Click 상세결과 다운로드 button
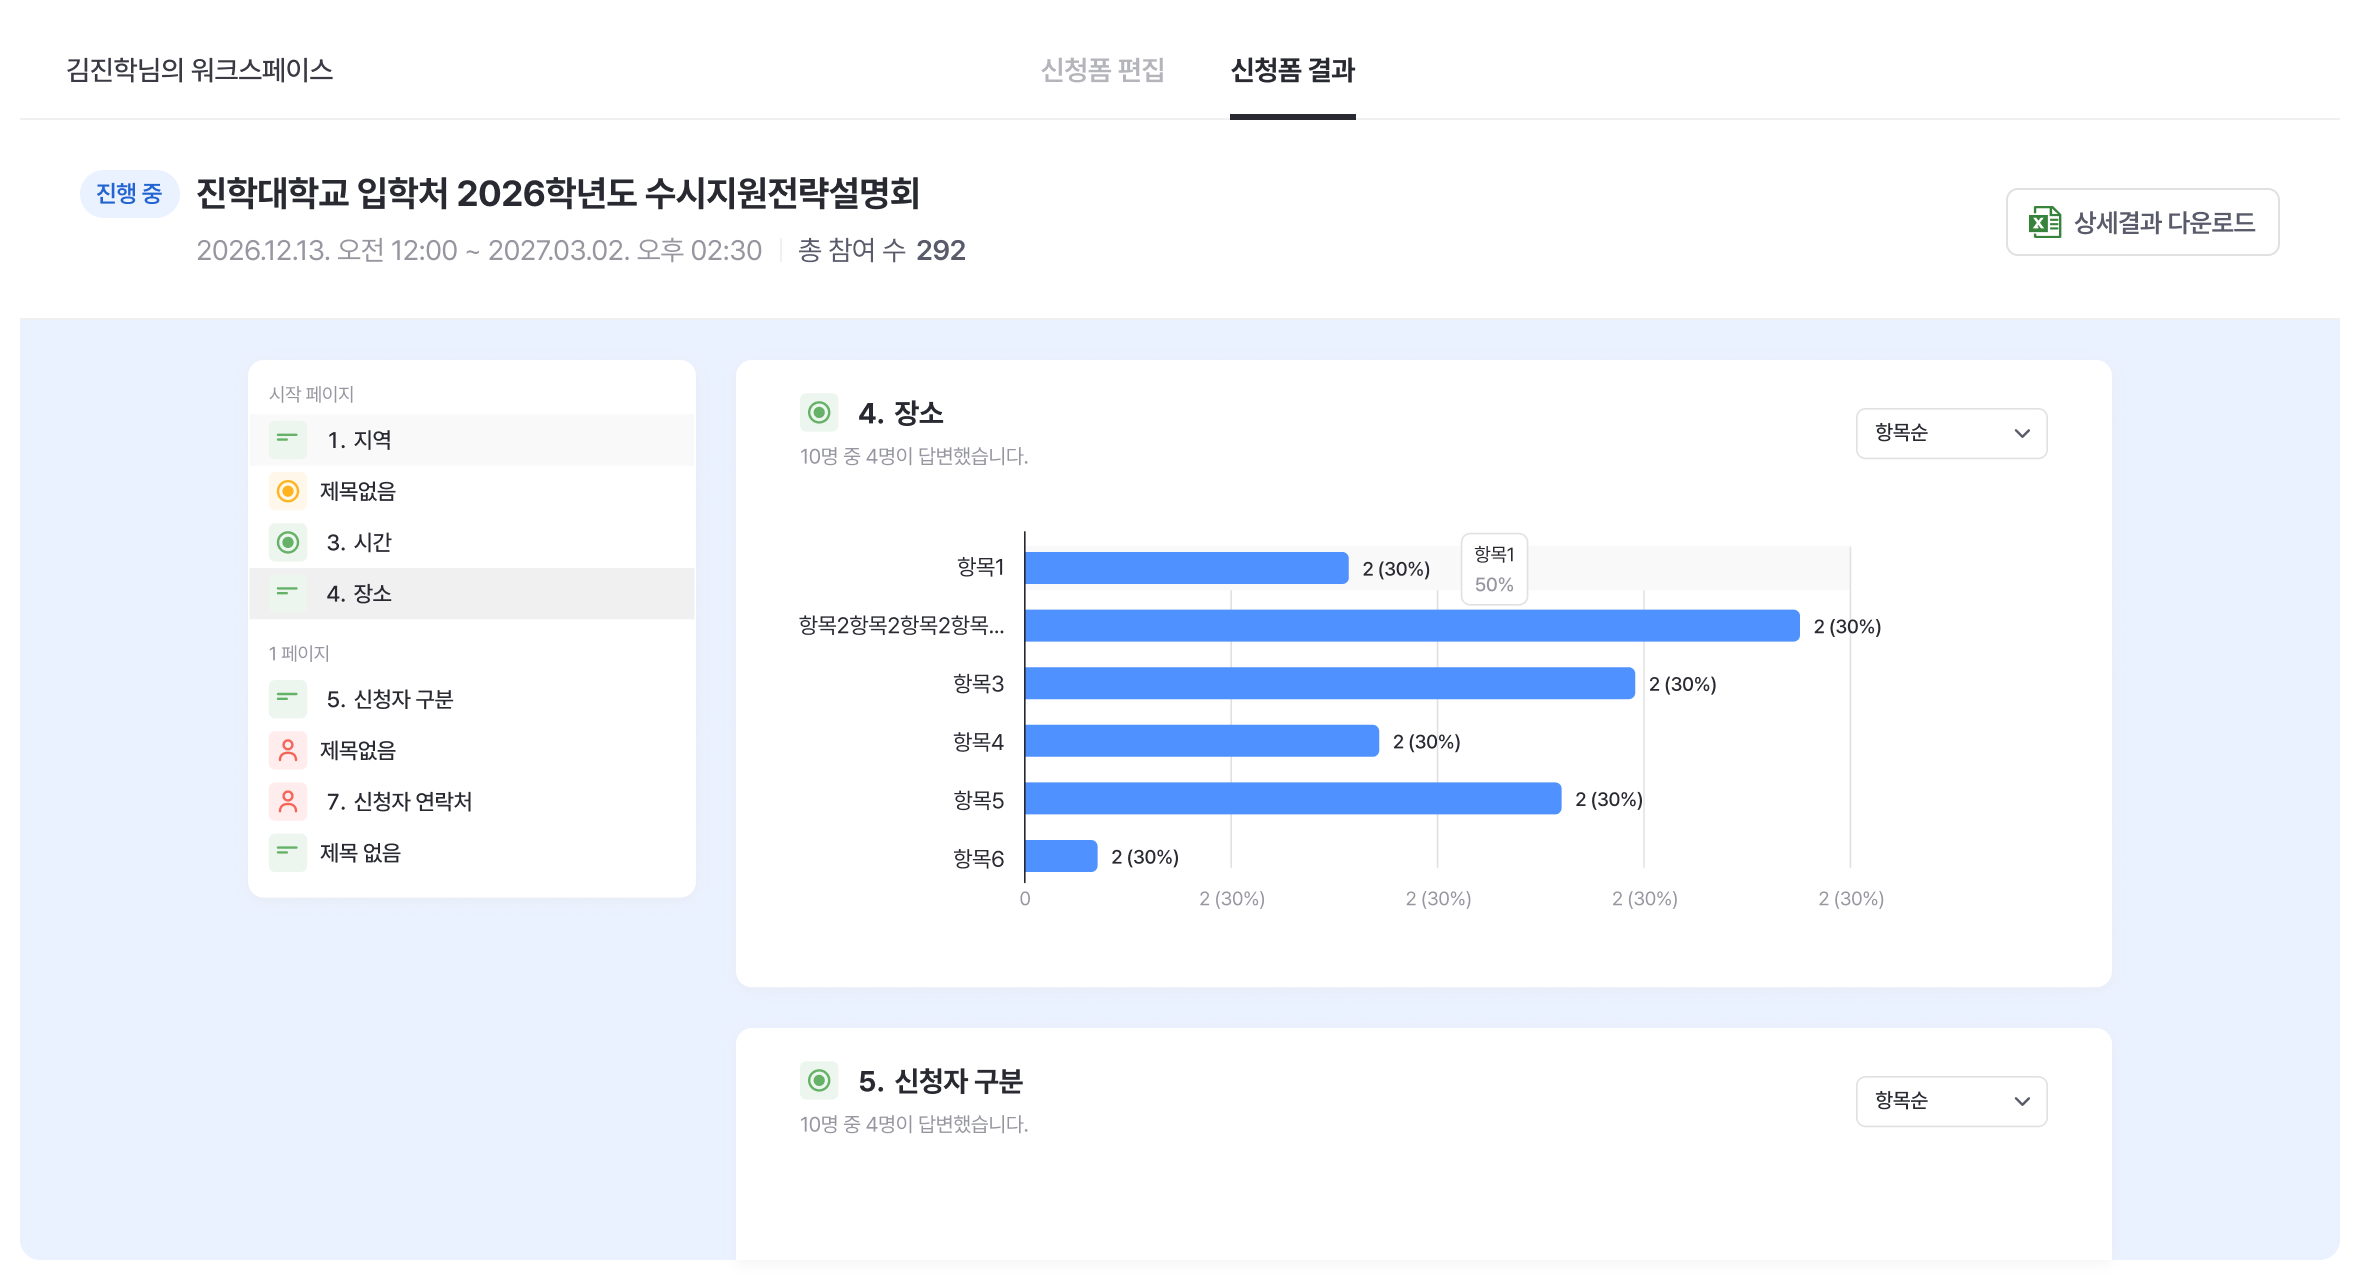This screenshot has height=1280, width=2360. click(x=2142, y=222)
